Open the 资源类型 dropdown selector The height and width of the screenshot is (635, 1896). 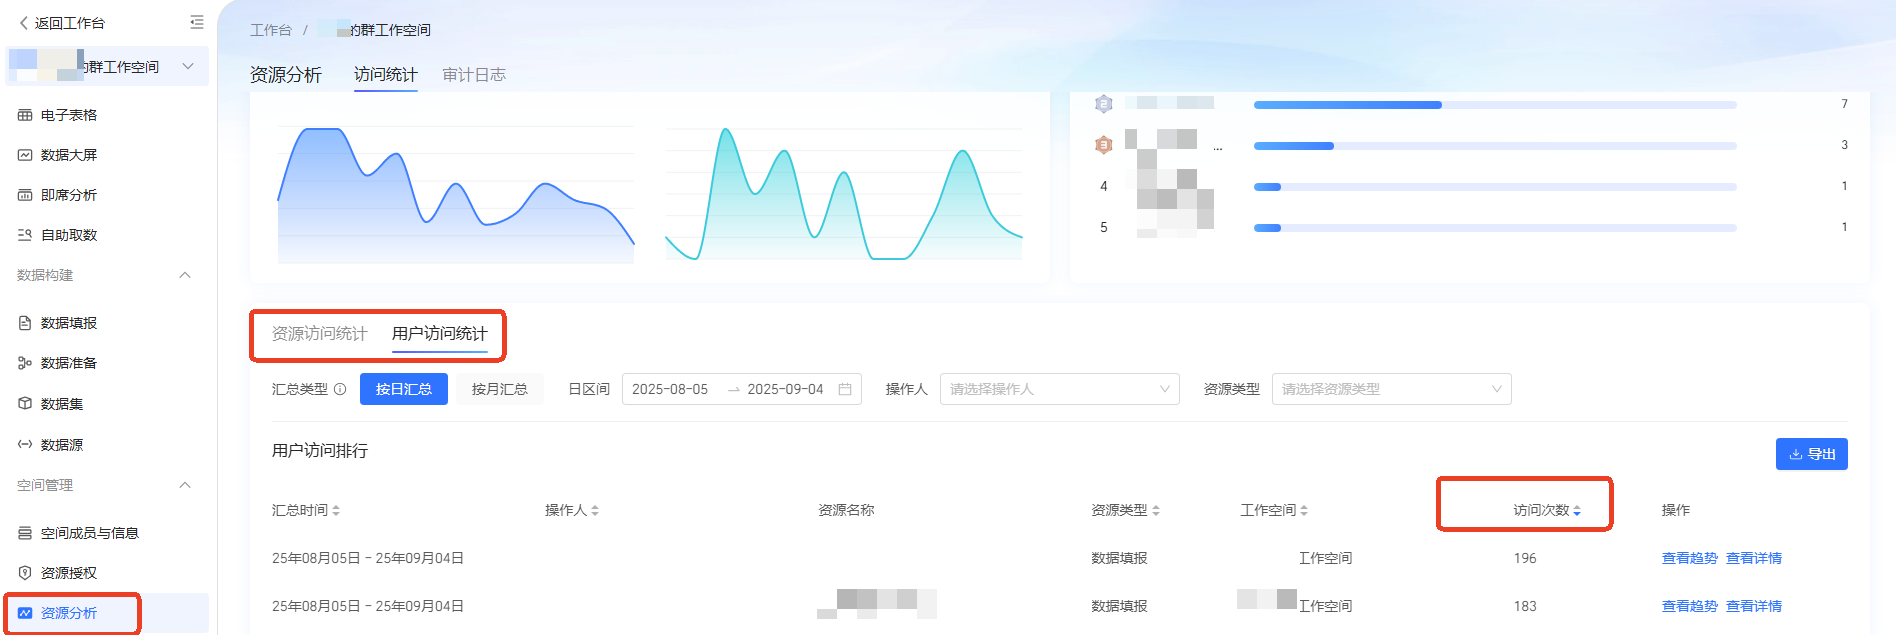(1391, 389)
